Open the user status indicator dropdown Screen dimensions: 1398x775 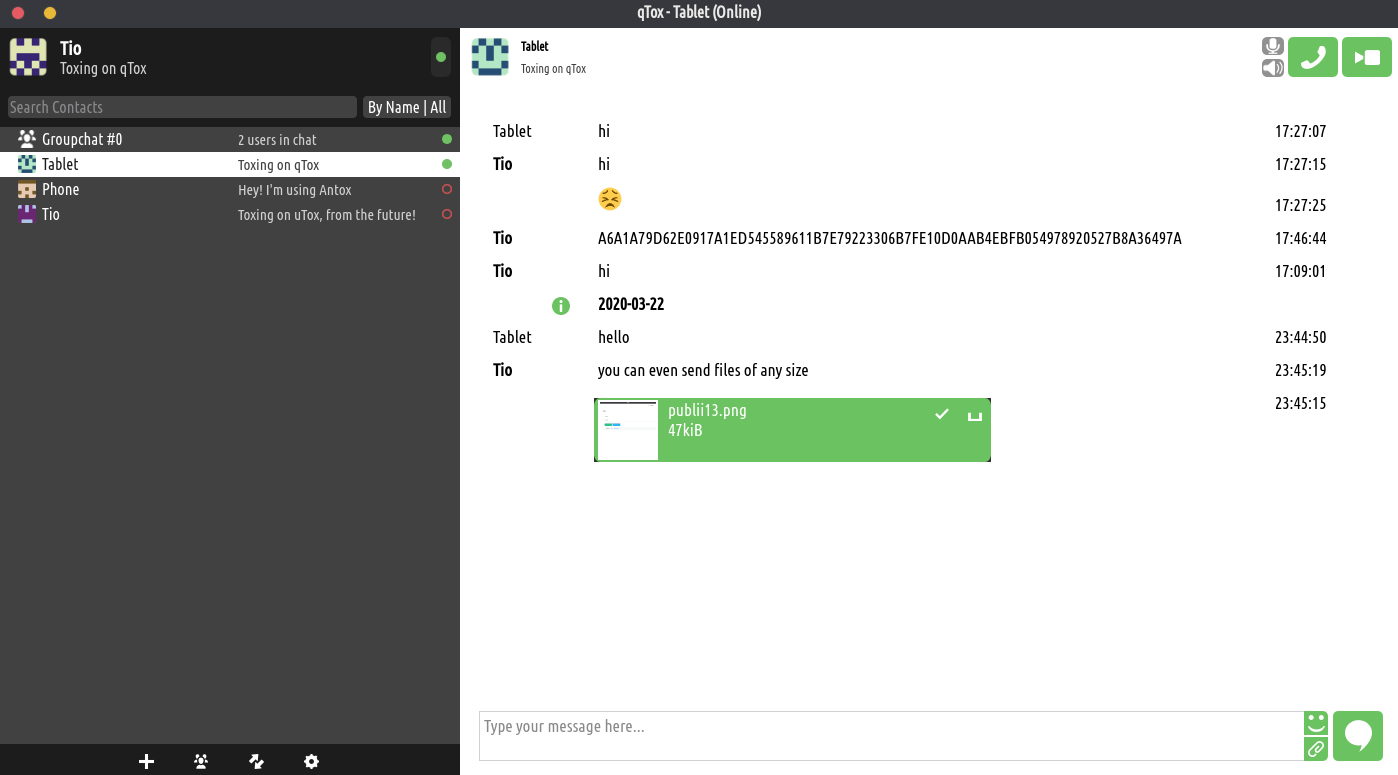[441, 57]
